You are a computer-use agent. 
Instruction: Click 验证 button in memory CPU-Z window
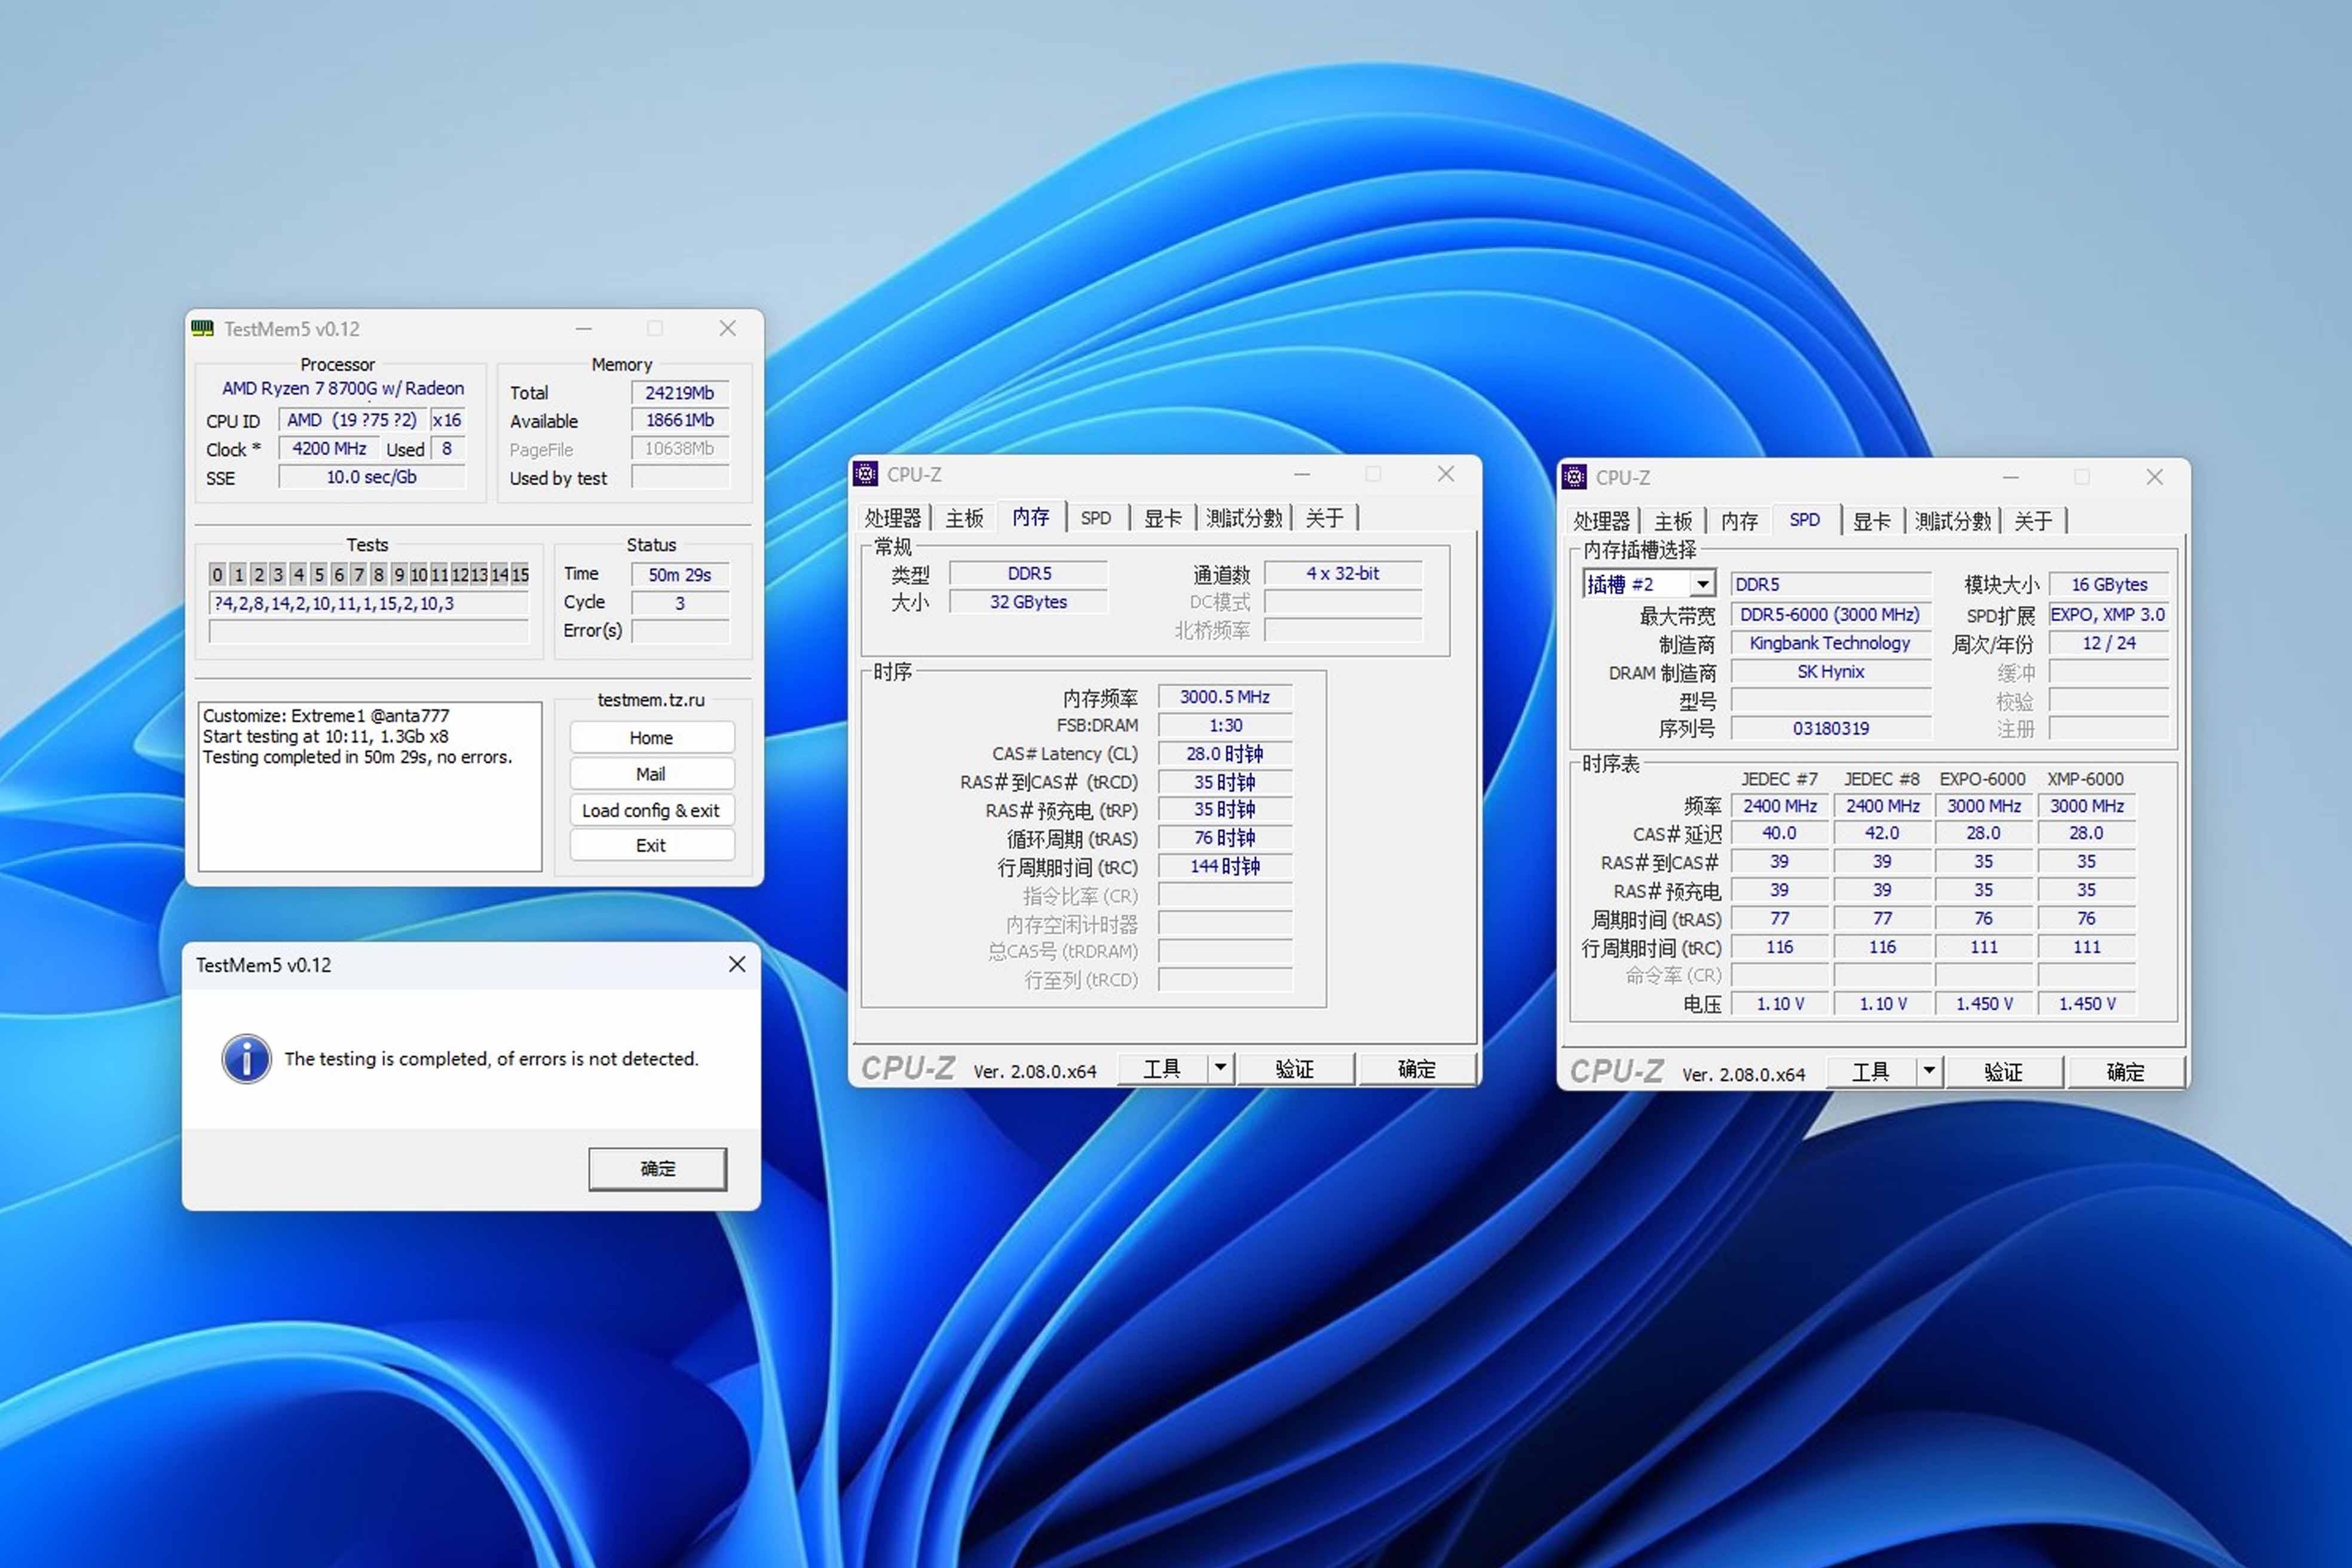coord(1295,1068)
